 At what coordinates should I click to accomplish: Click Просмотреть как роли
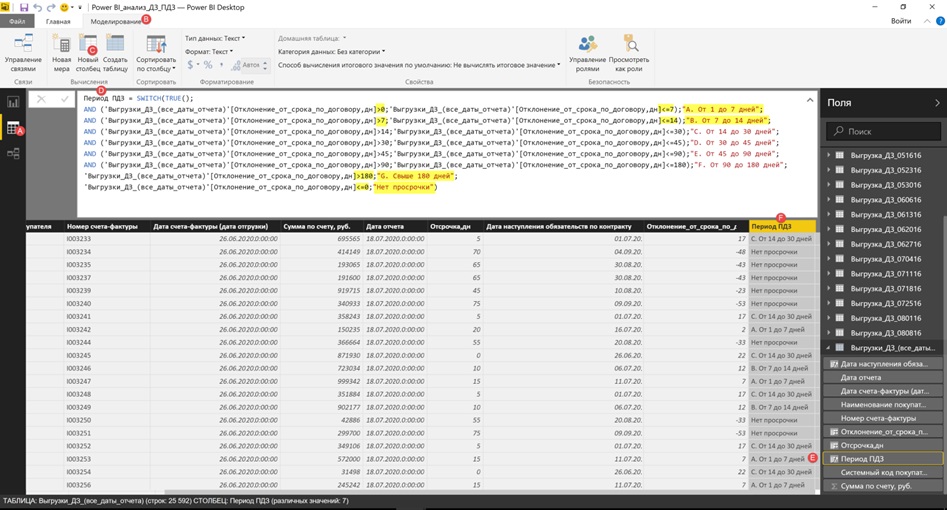(x=629, y=54)
